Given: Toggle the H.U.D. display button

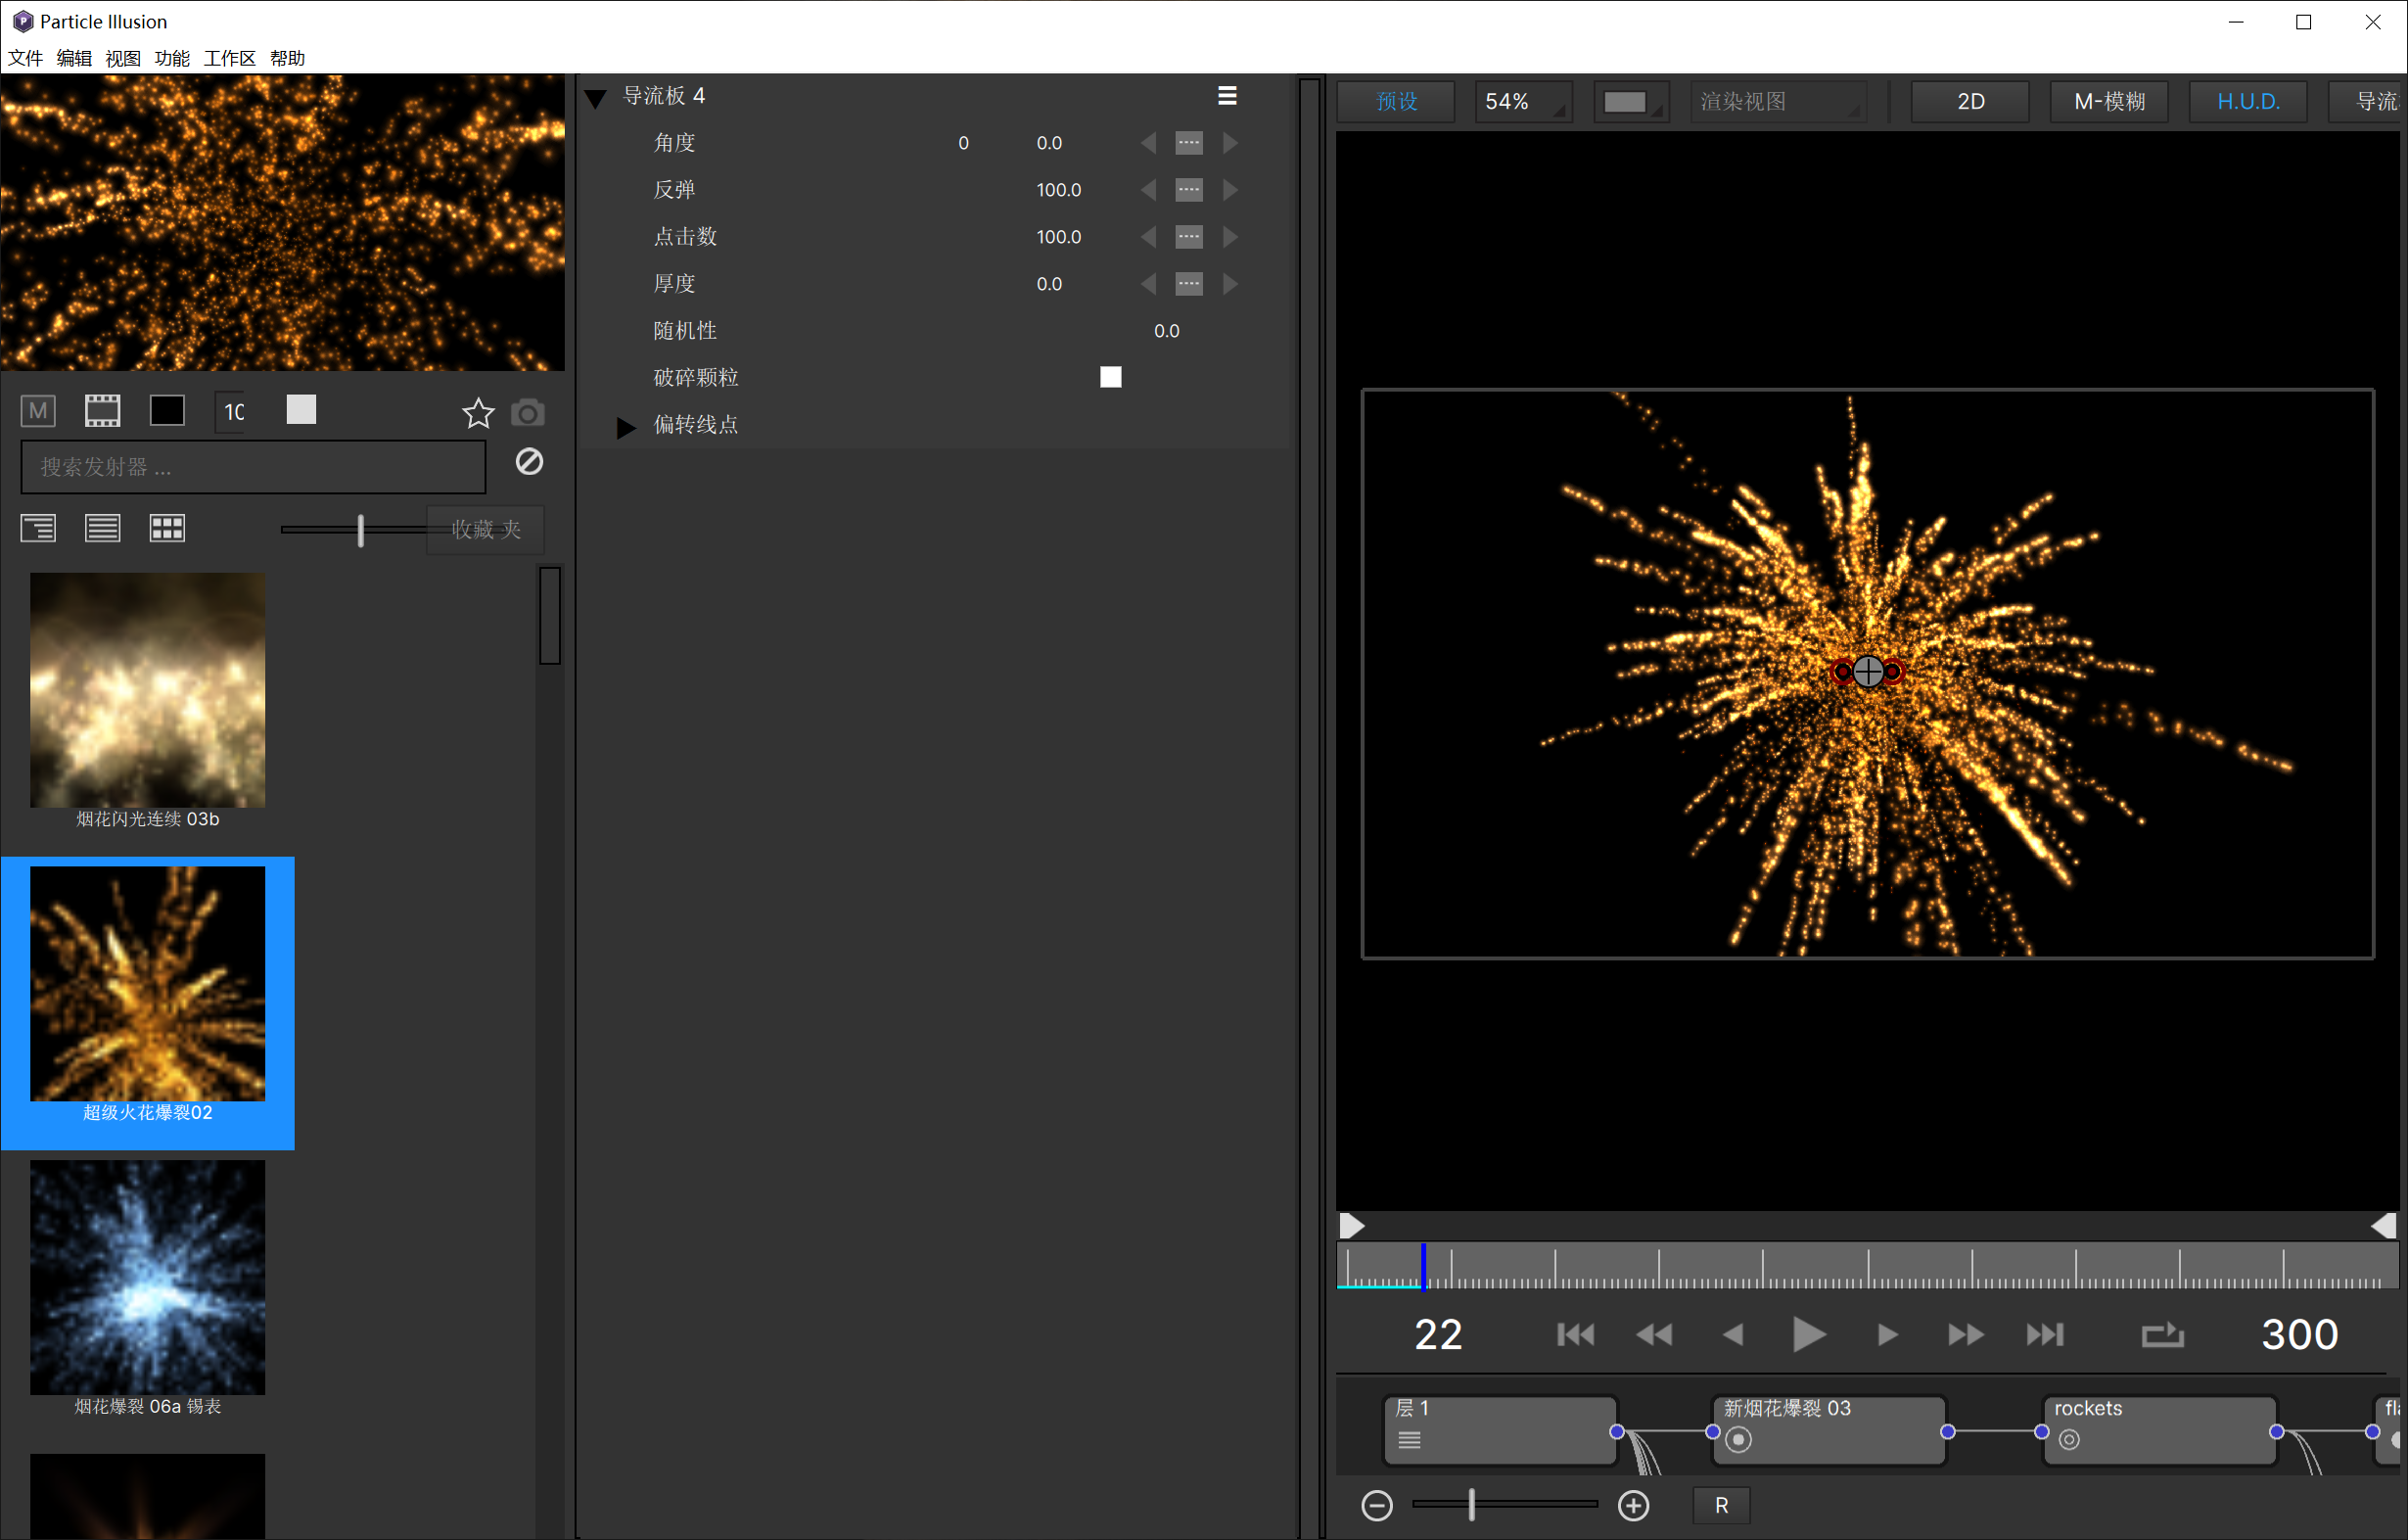Looking at the screenshot, I should tap(2248, 102).
